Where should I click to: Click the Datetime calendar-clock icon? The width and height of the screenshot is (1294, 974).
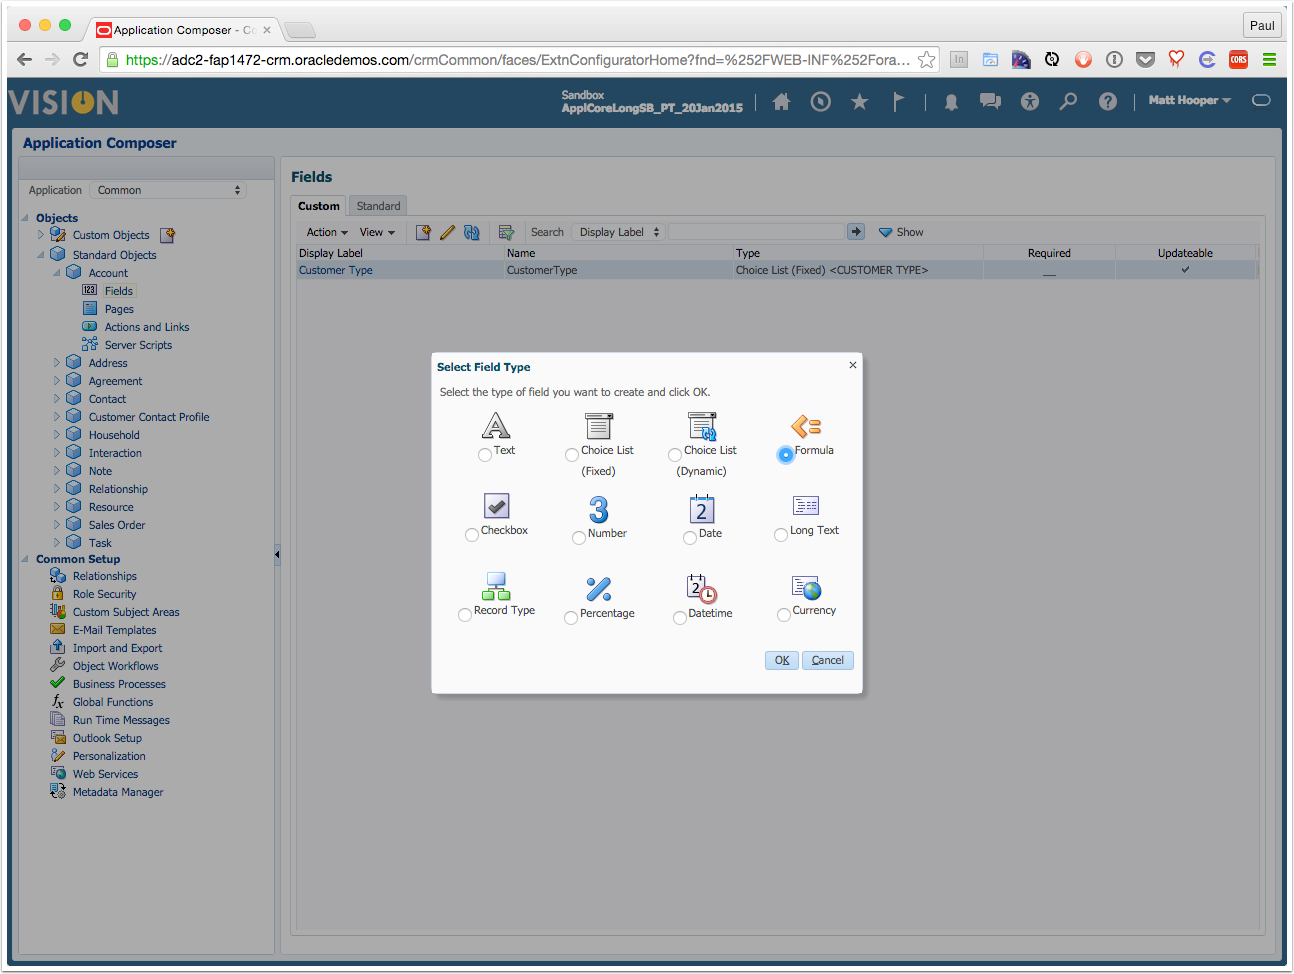[x=702, y=589]
